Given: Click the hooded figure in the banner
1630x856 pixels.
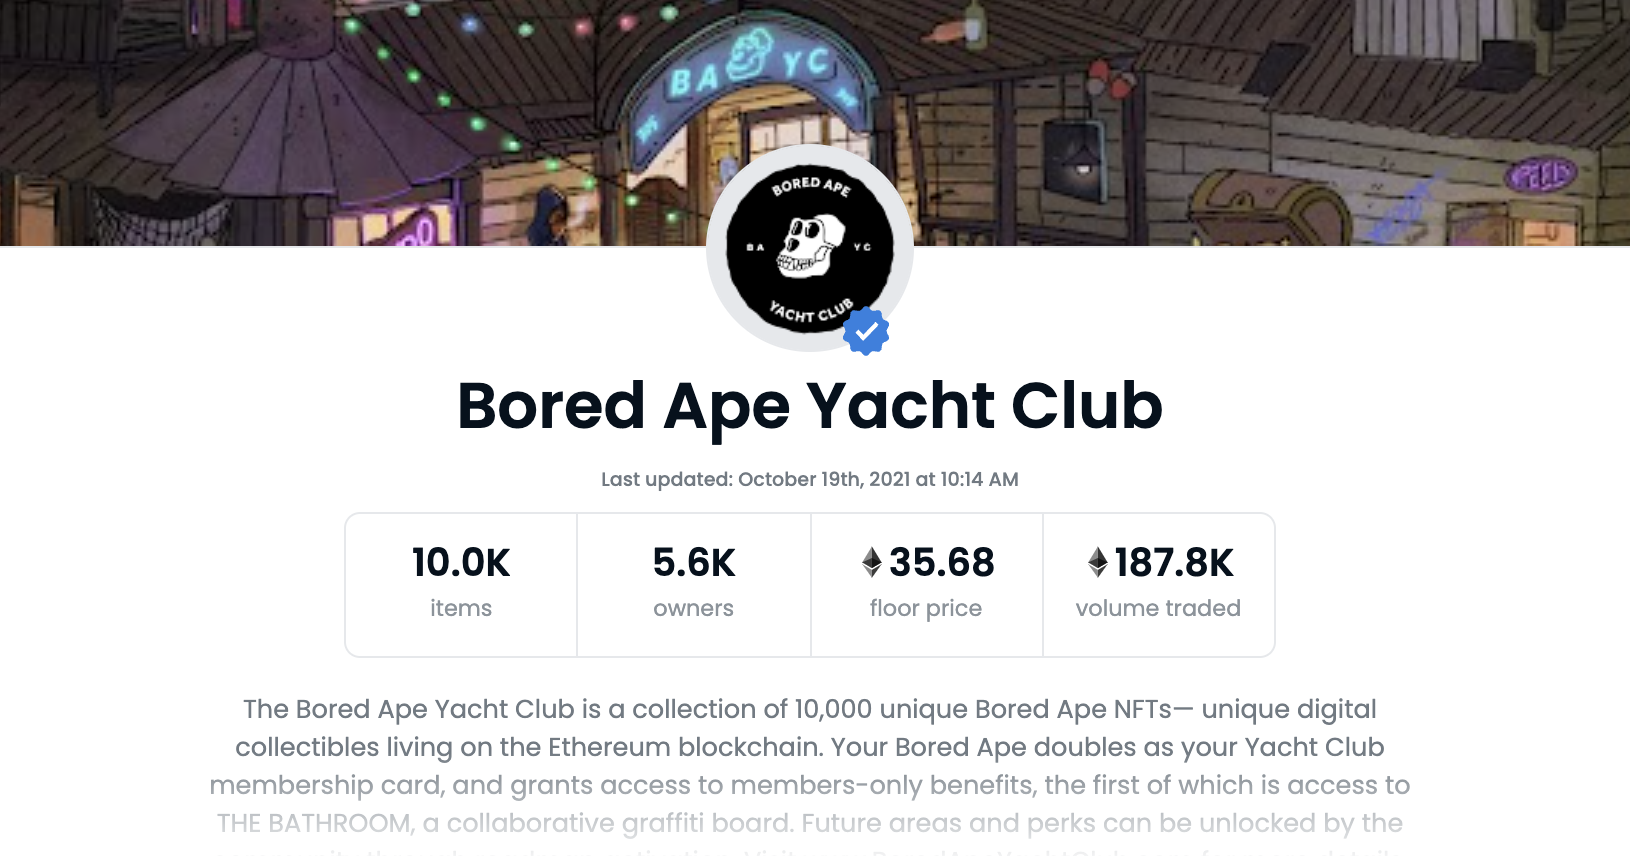Looking at the screenshot, I should 549,217.
